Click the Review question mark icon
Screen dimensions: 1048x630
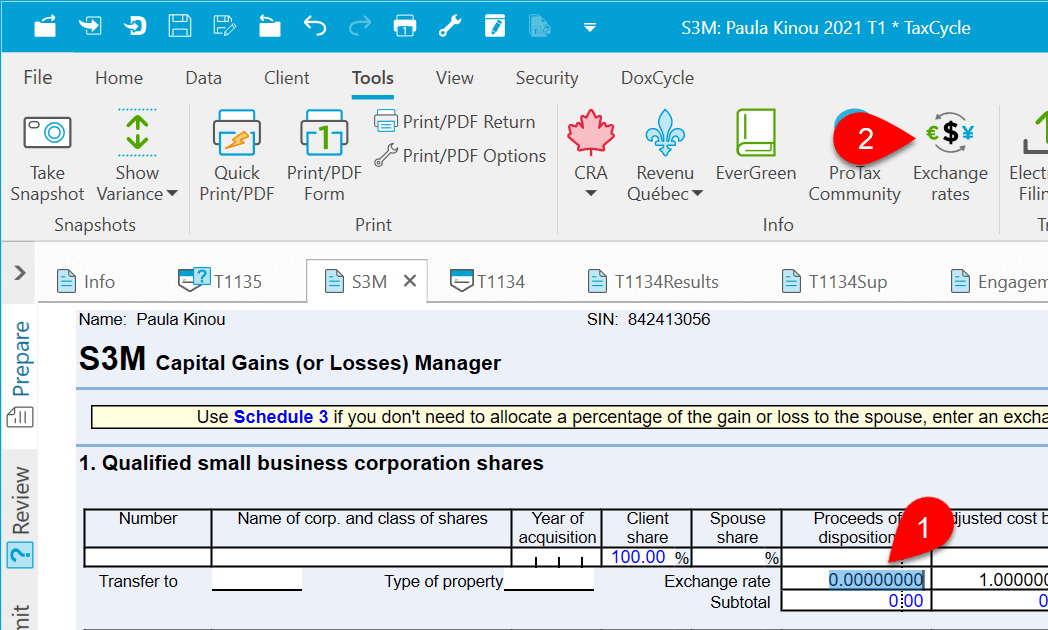tap(20, 555)
